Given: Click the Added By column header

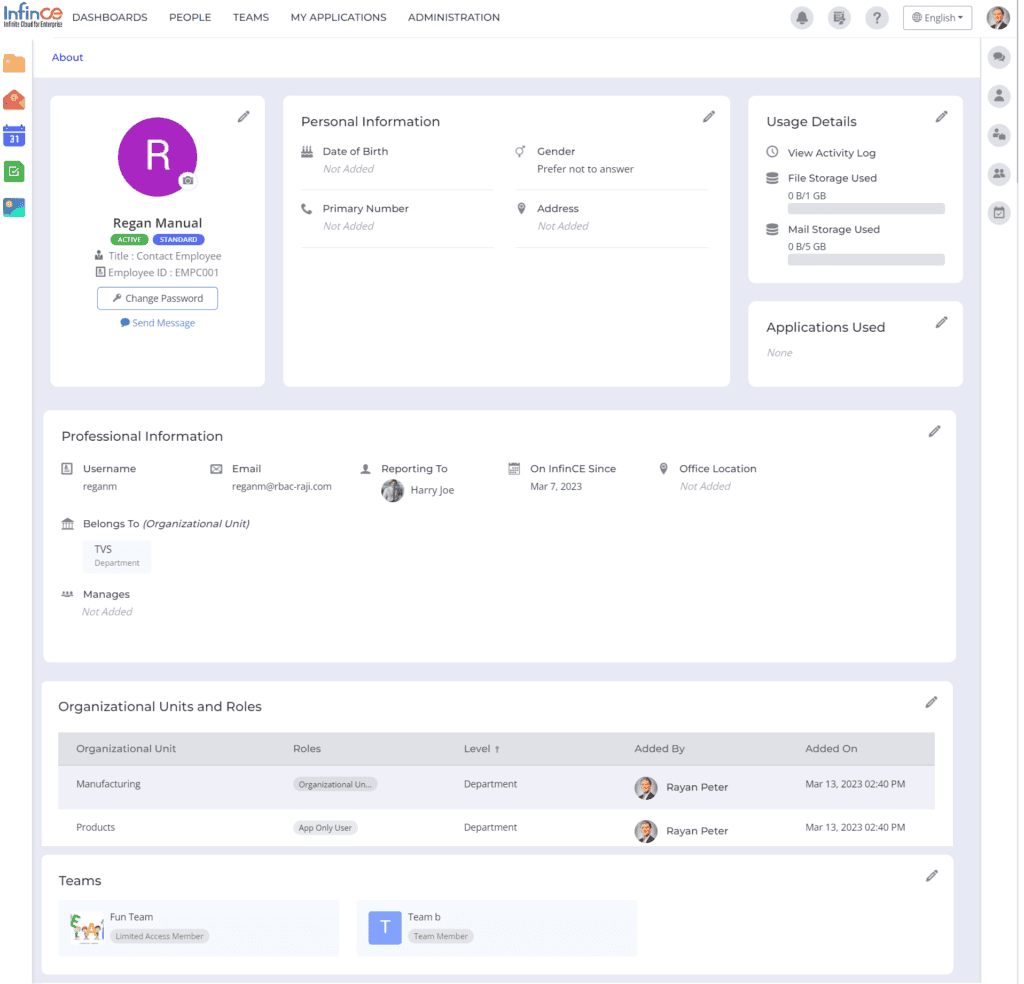Looking at the screenshot, I should coord(660,749).
